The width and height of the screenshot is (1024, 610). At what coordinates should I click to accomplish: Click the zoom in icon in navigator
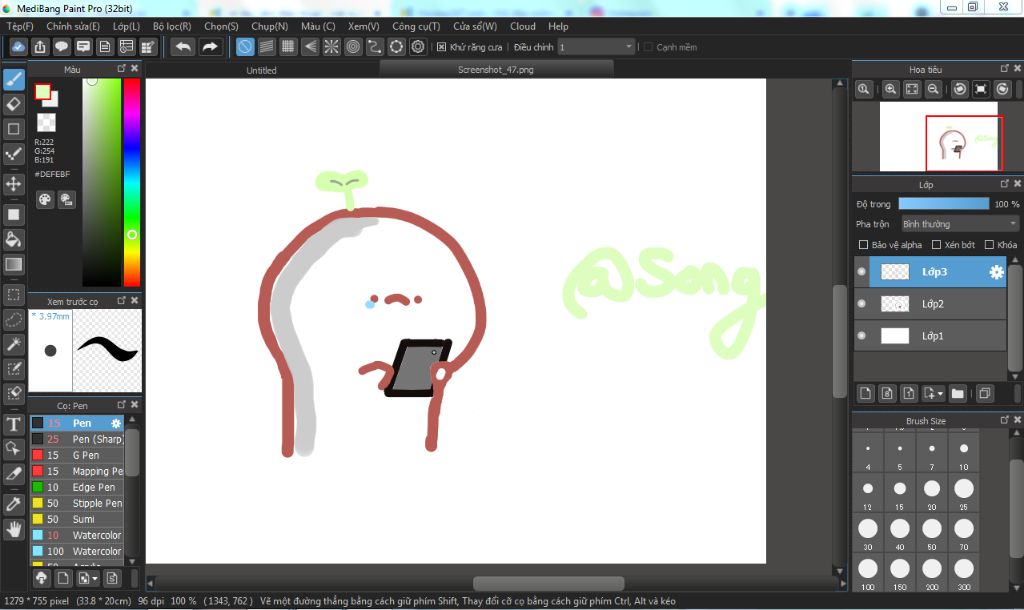890,90
